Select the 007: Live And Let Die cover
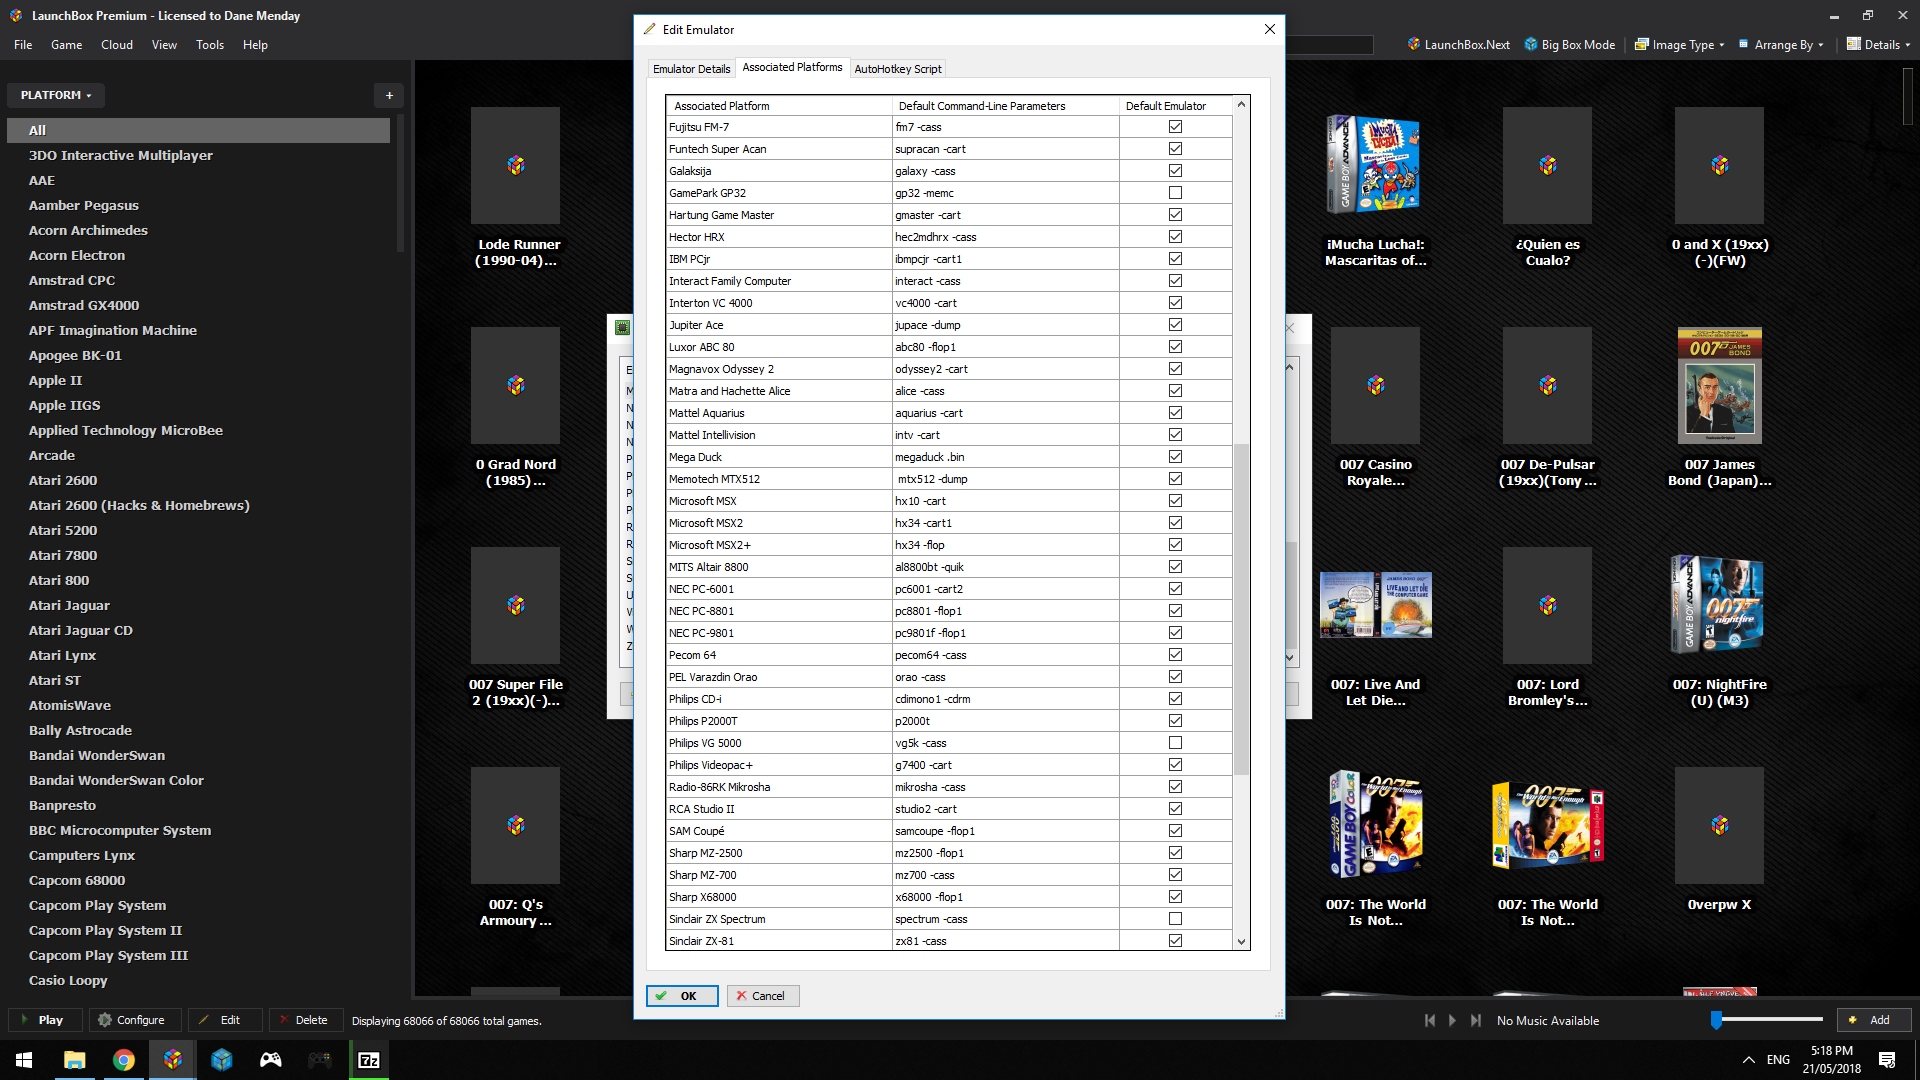1920x1080 pixels. point(1375,605)
